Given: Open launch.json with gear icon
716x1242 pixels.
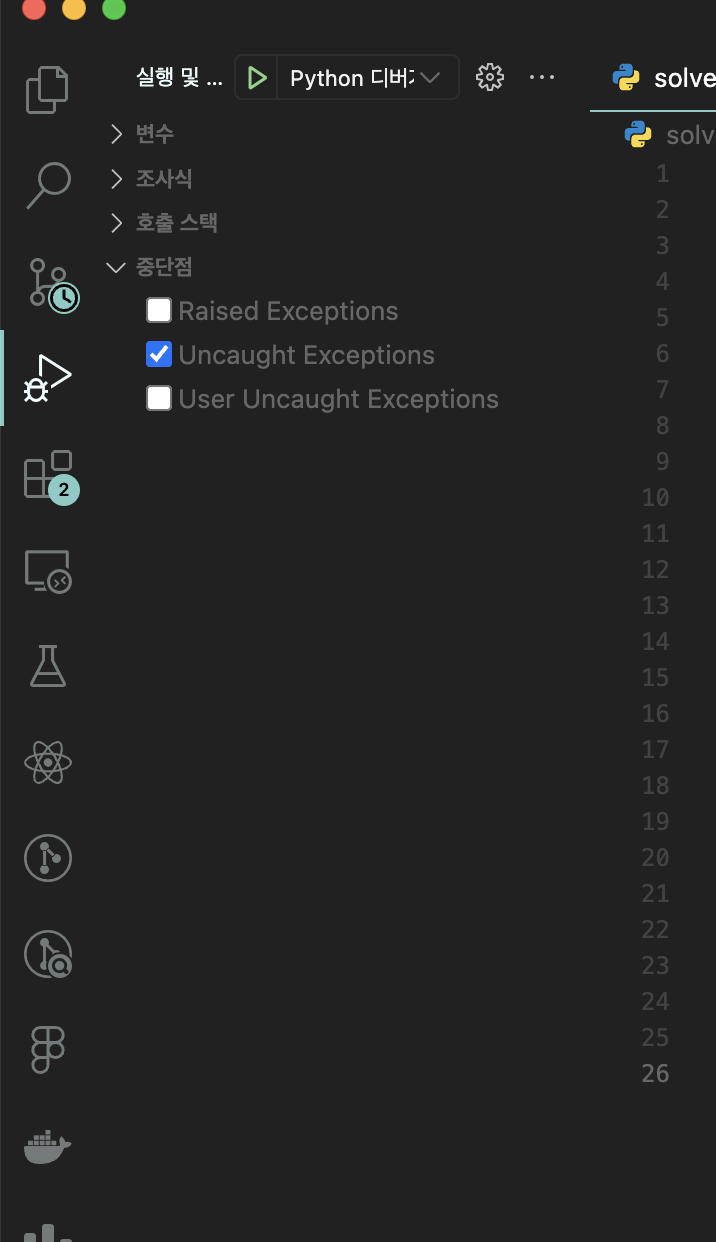Looking at the screenshot, I should (x=489, y=77).
